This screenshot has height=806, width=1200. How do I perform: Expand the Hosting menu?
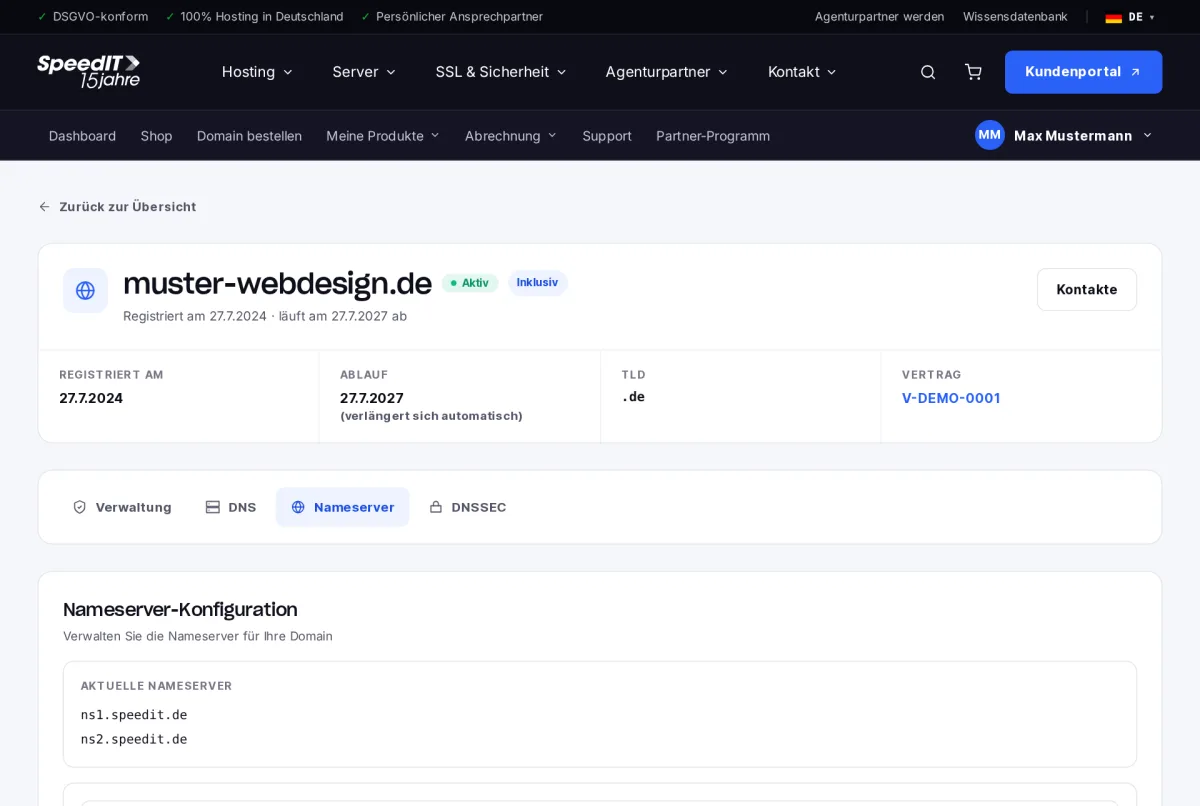click(257, 72)
